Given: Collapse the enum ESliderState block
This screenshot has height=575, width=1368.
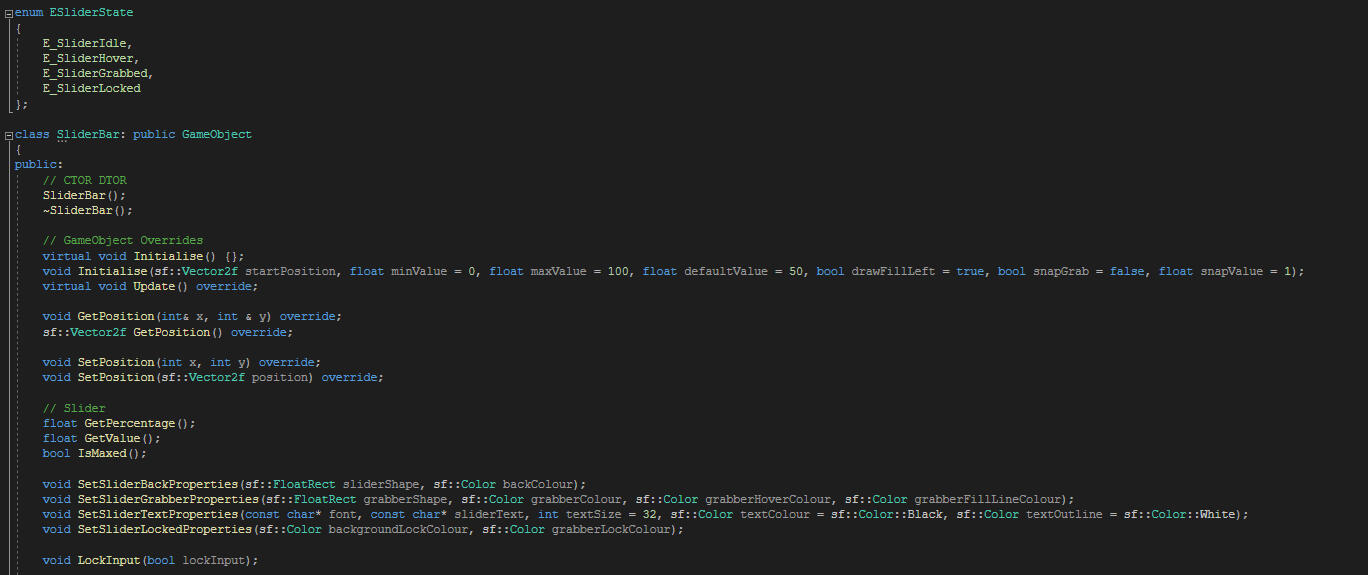Looking at the screenshot, I should (x=9, y=13).
